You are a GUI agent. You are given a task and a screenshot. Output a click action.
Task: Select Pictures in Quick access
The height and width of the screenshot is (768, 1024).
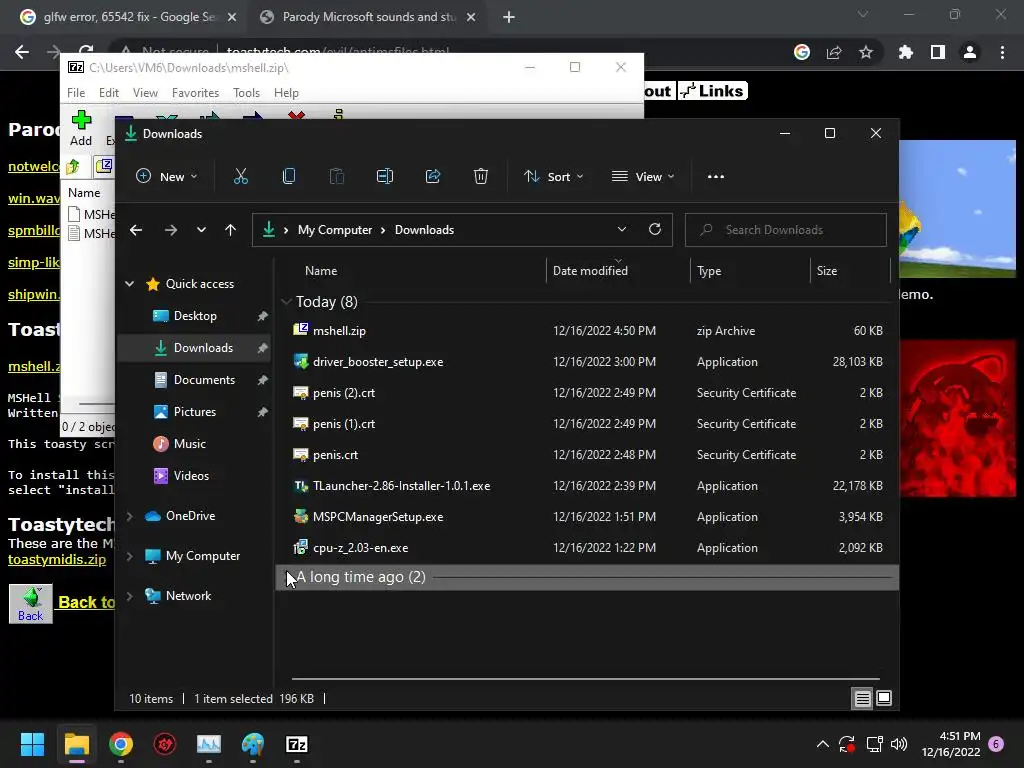(x=195, y=412)
